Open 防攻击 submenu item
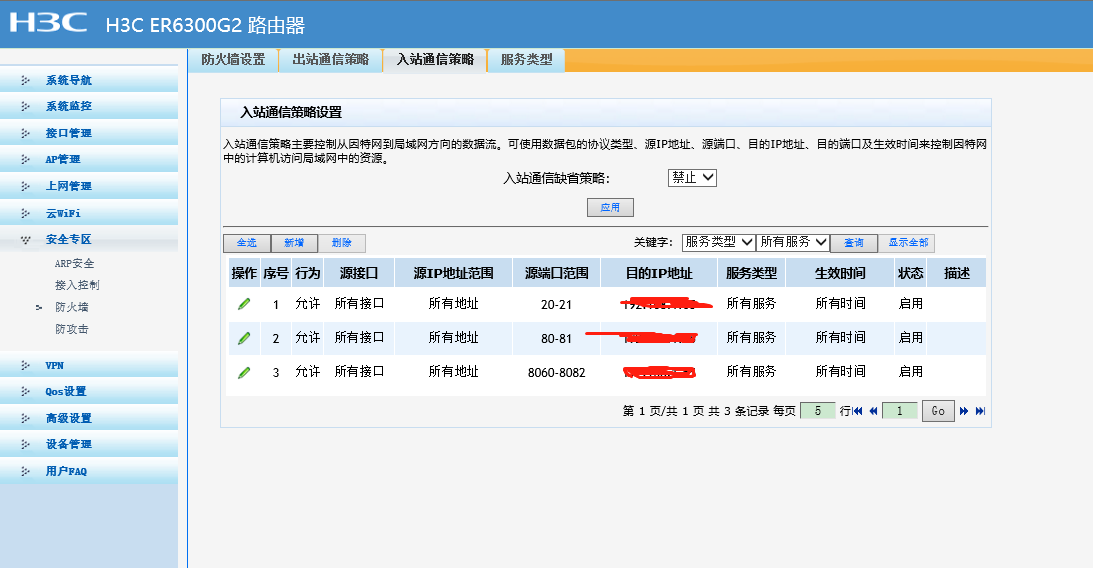 coord(72,329)
